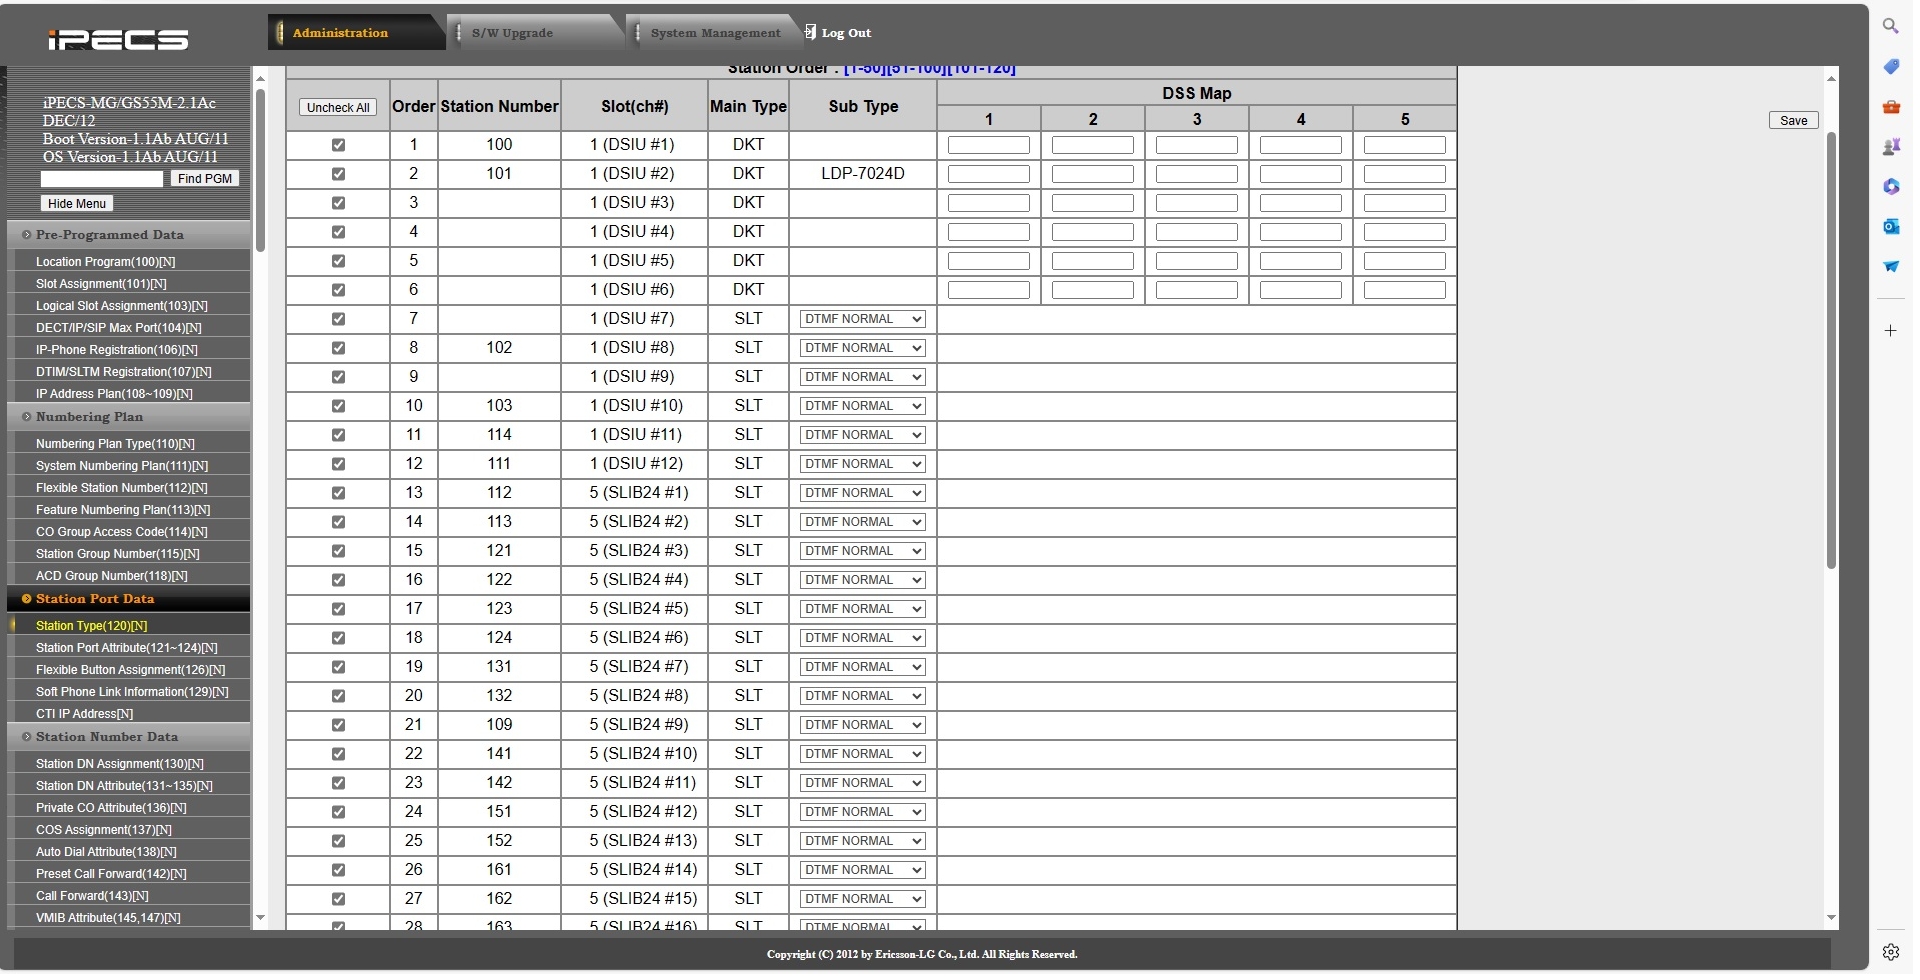
Task: Expand the DTMF NORMAL dropdown for station 121
Action: click(x=862, y=551)
